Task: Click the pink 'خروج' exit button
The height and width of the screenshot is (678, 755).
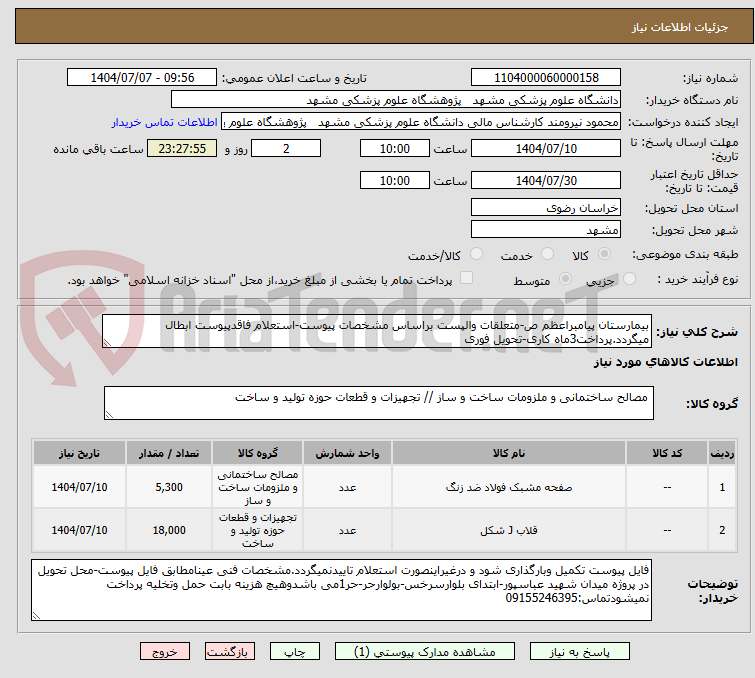Action: [165, 651]
